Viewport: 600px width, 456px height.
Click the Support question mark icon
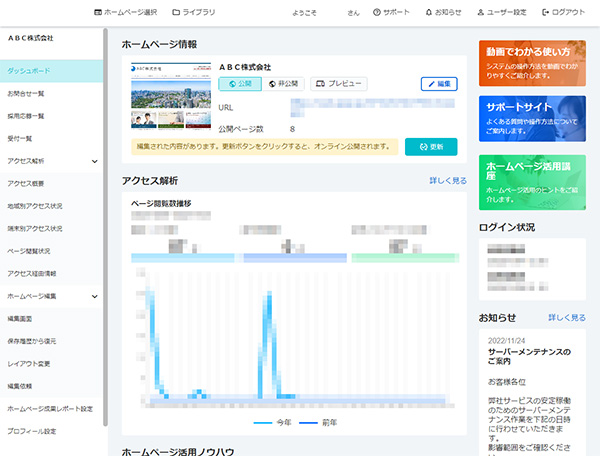(x=377, y=12)
